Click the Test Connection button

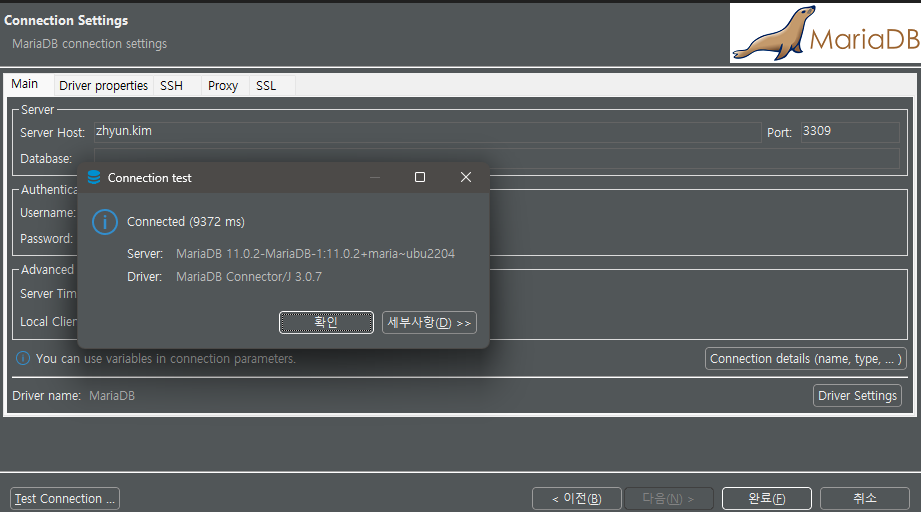(x=65, y=498)
